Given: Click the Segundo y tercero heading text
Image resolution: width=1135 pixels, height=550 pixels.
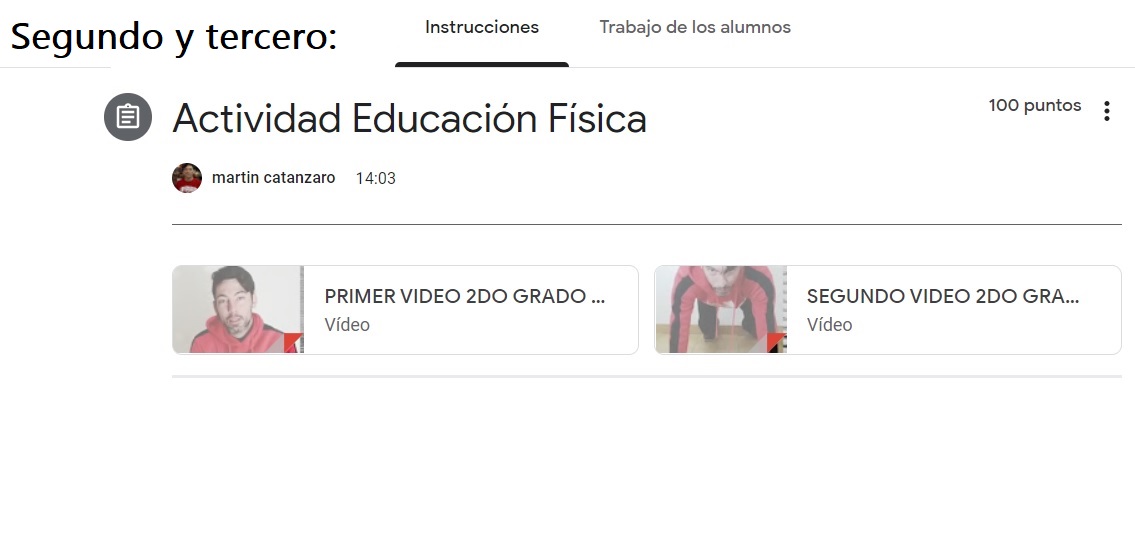Looking at the screenshot, I should coord(174,36).
